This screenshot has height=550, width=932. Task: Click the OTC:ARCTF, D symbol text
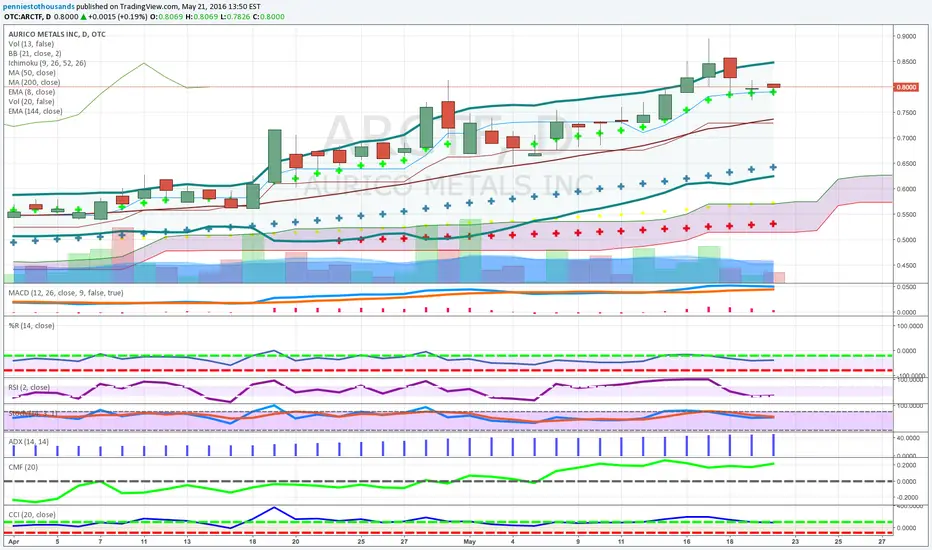(27, 17)
